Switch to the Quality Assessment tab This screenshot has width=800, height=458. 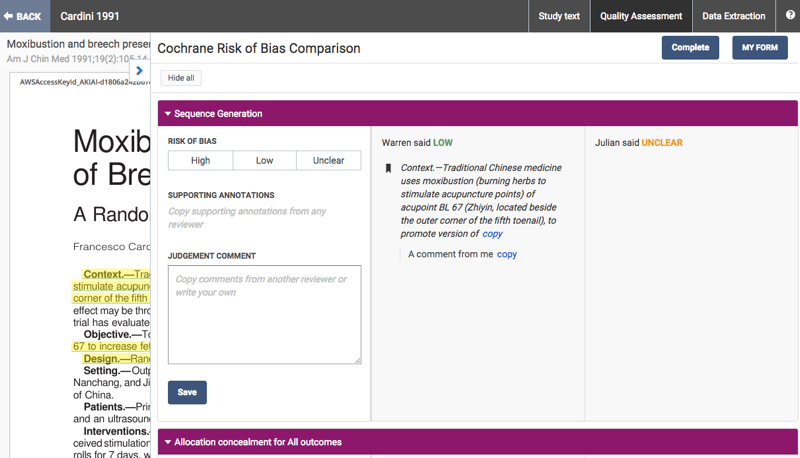640,16
